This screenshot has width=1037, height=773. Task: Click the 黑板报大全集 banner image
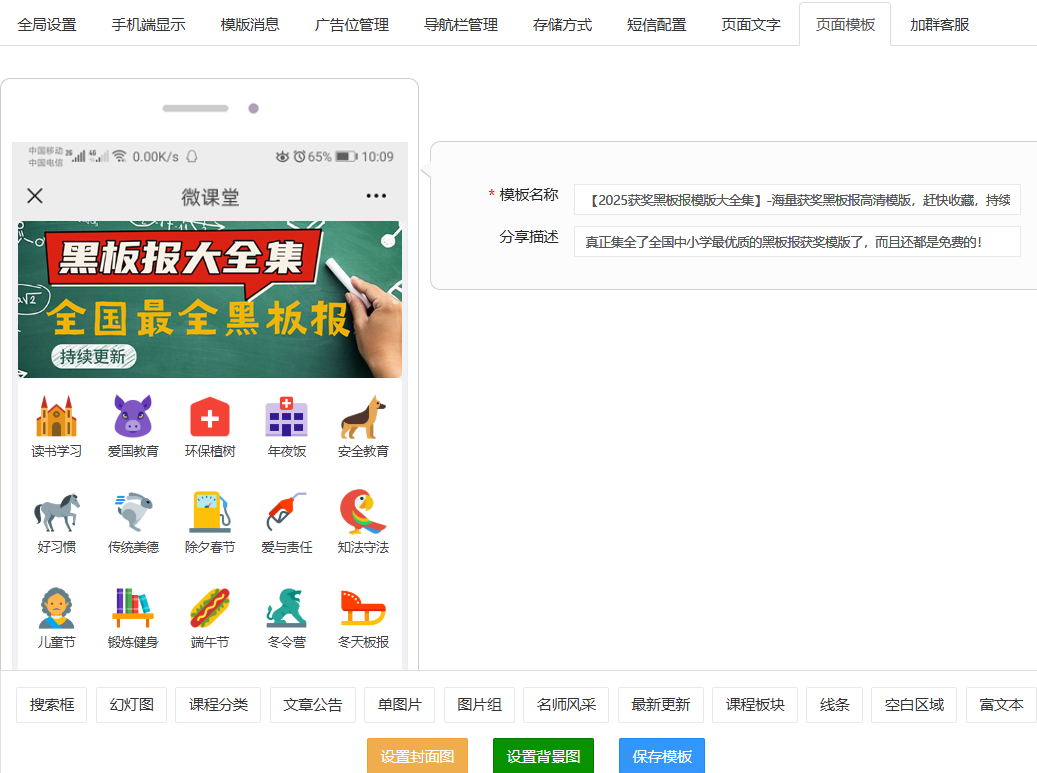(210, 299)
